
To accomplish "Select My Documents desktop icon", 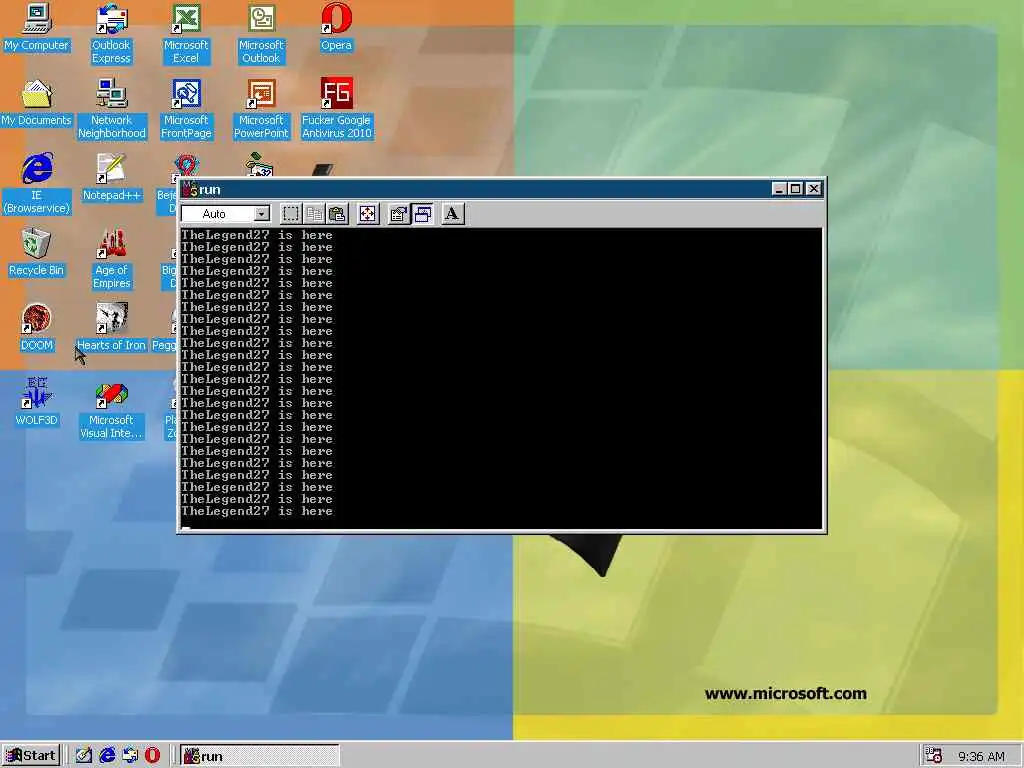I will [36, 103].
